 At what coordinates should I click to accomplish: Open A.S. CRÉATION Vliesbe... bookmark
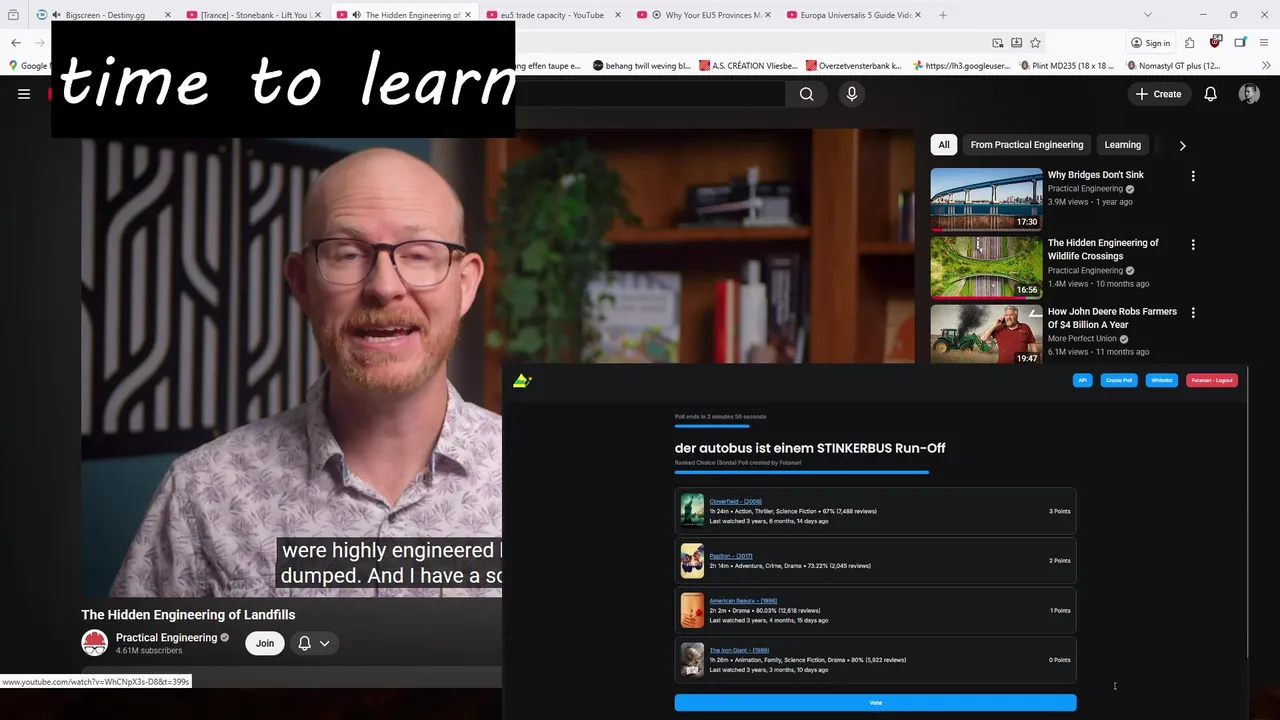(x=749, y=66)
